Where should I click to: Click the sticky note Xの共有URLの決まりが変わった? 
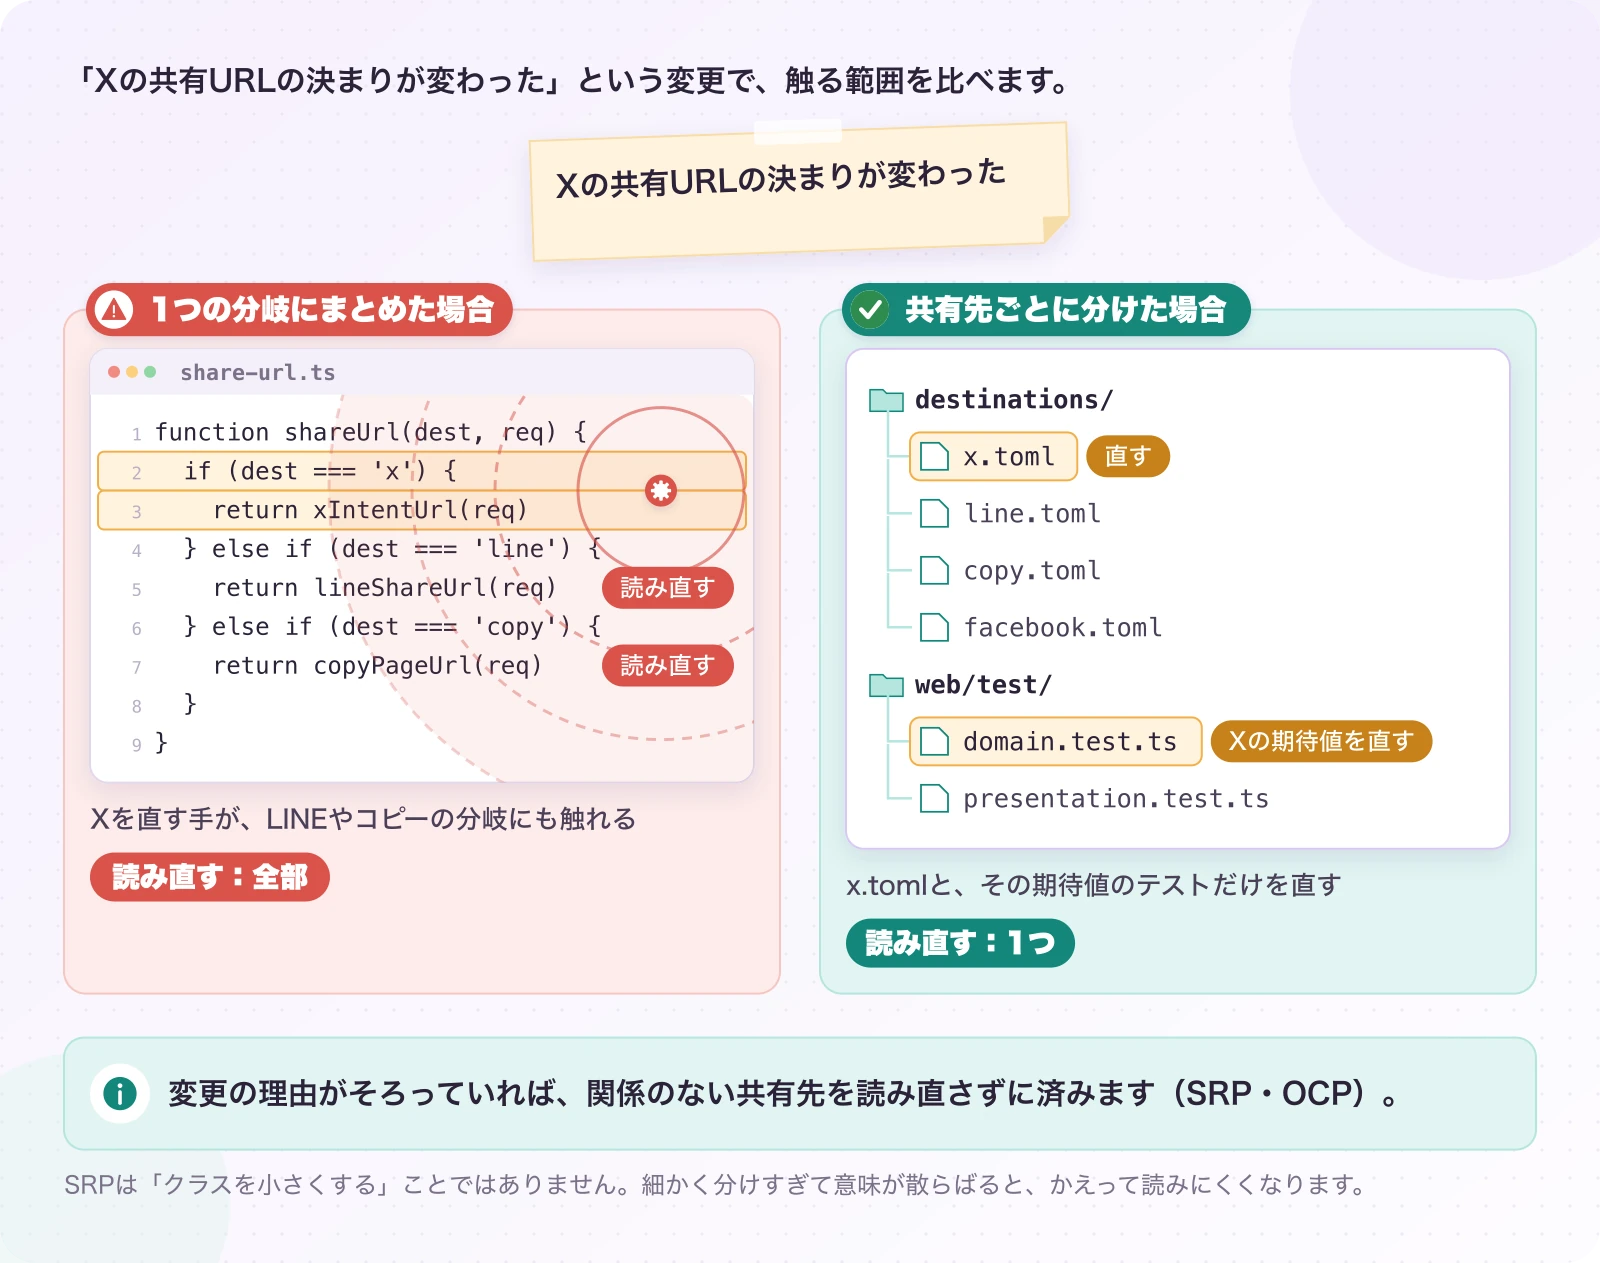799,191
